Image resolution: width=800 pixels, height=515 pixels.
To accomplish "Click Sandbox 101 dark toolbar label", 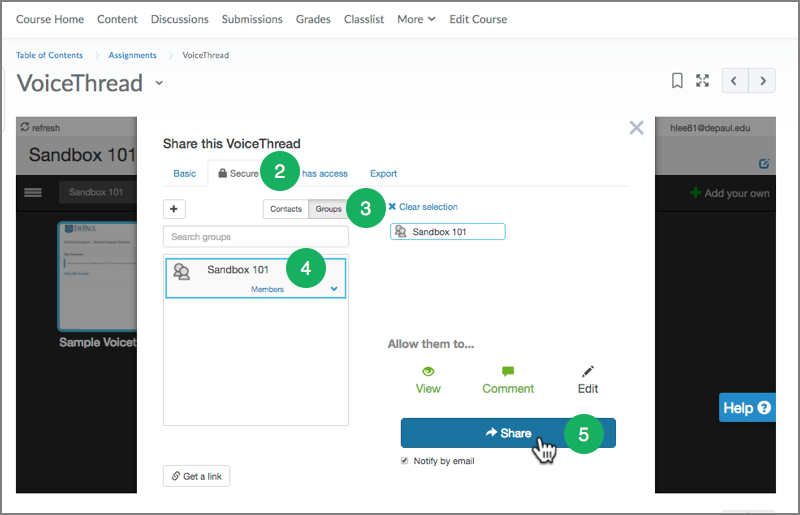I will tap(97, 192).
